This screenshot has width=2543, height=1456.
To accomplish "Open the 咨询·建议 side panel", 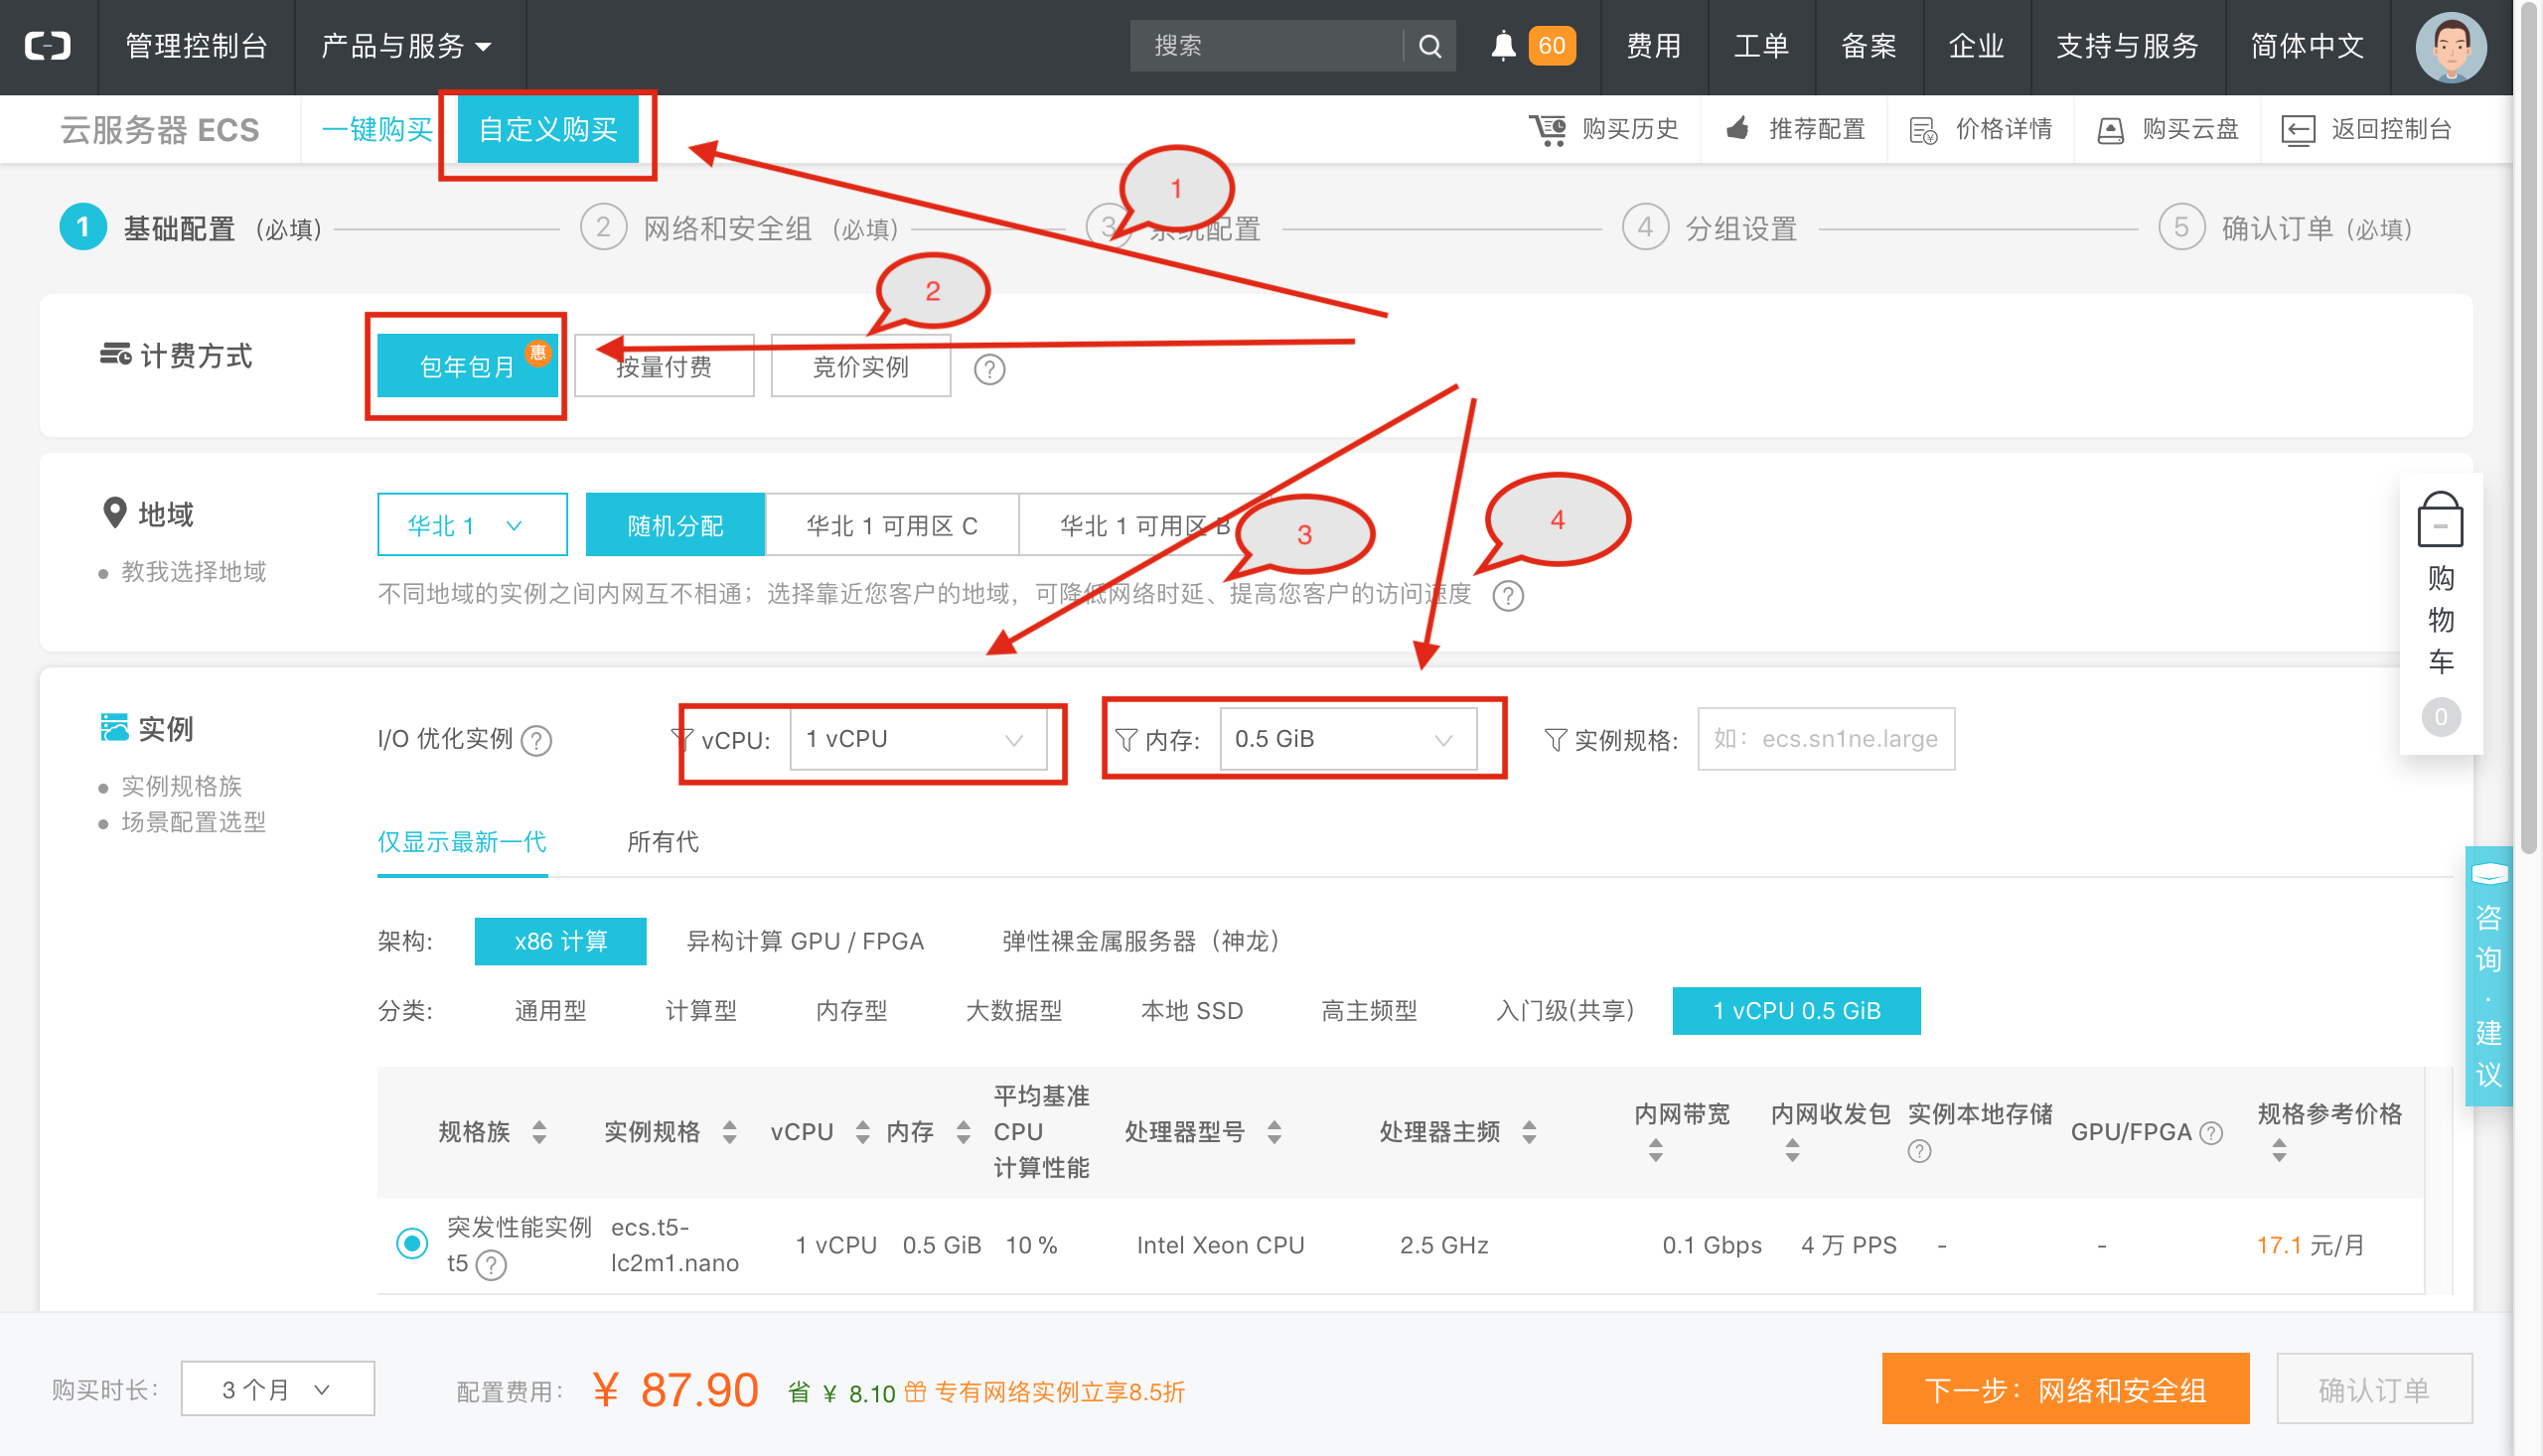I will 2488,976.
